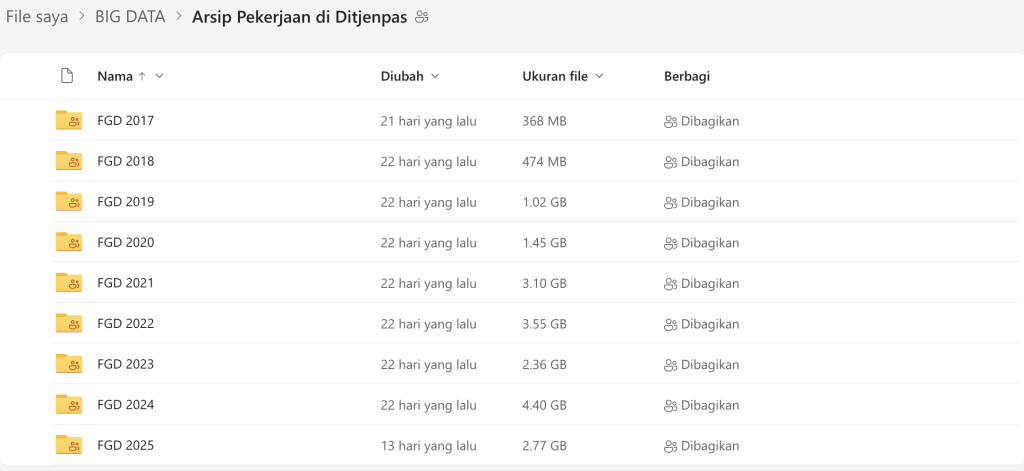Go to File saya in breadcrumb
The width and height of the screenshot is (1024, 471).
37,17
